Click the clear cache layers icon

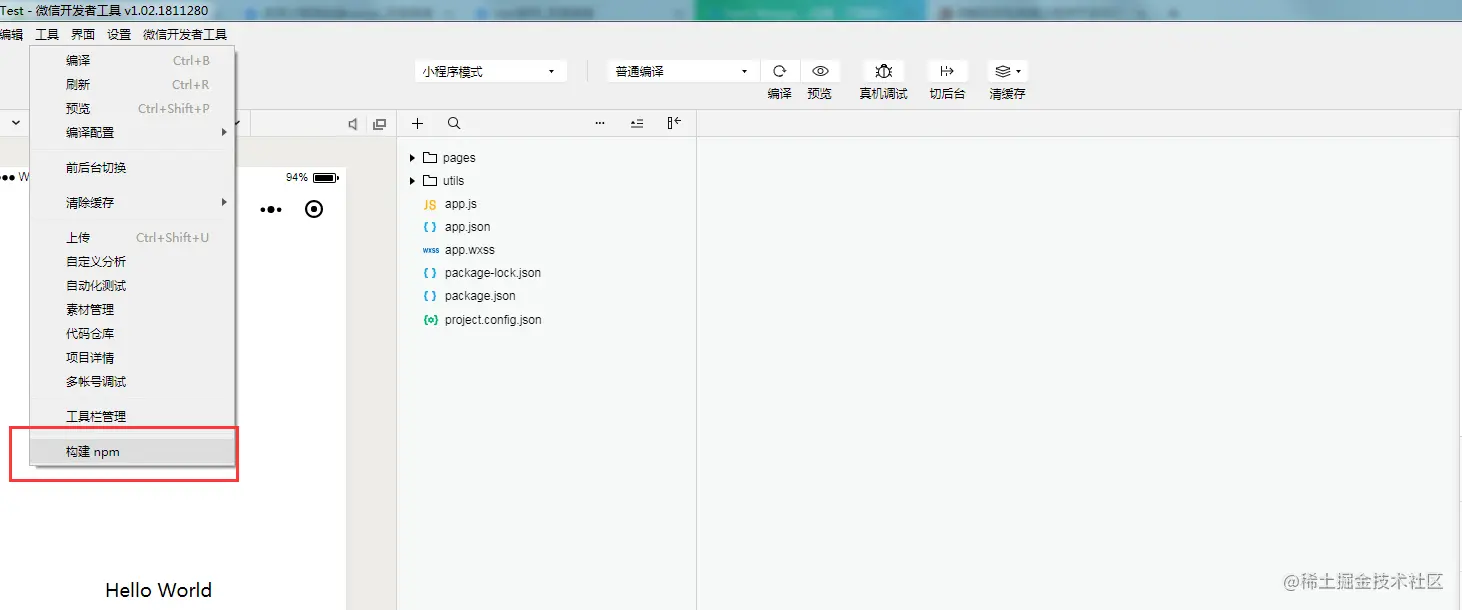[1003, 71]
